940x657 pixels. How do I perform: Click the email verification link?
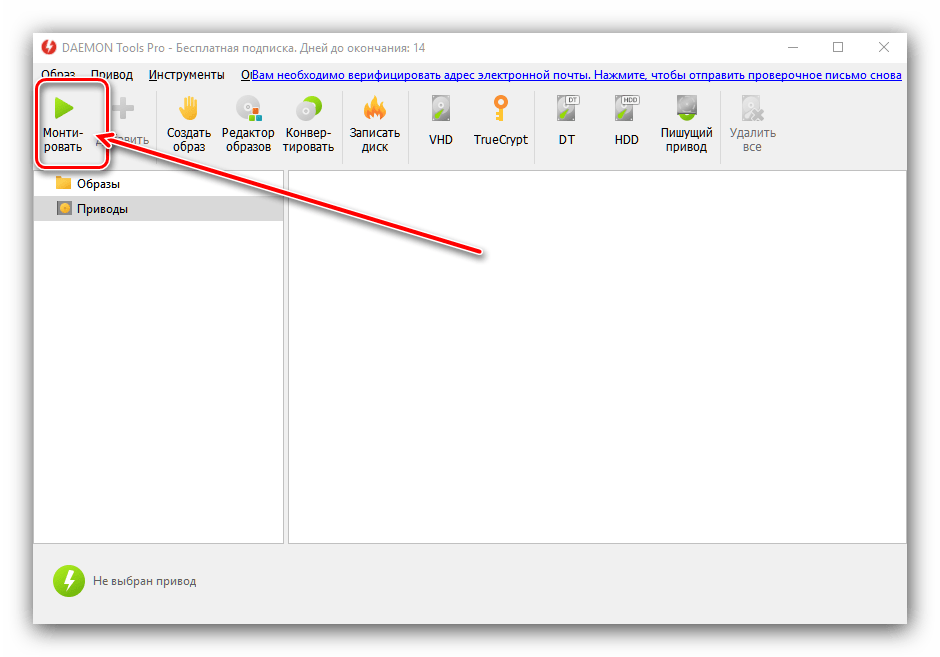tap(576, 75)
